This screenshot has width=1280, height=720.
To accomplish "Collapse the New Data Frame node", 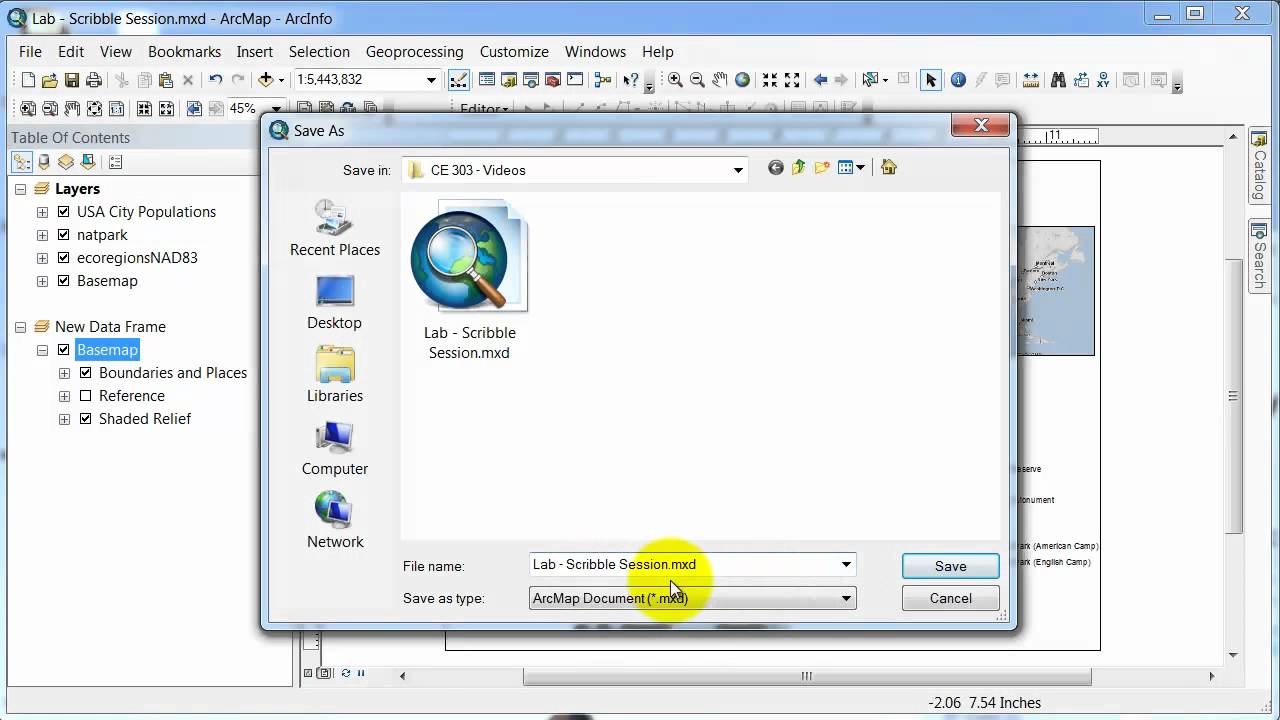I will pos(20,327).
